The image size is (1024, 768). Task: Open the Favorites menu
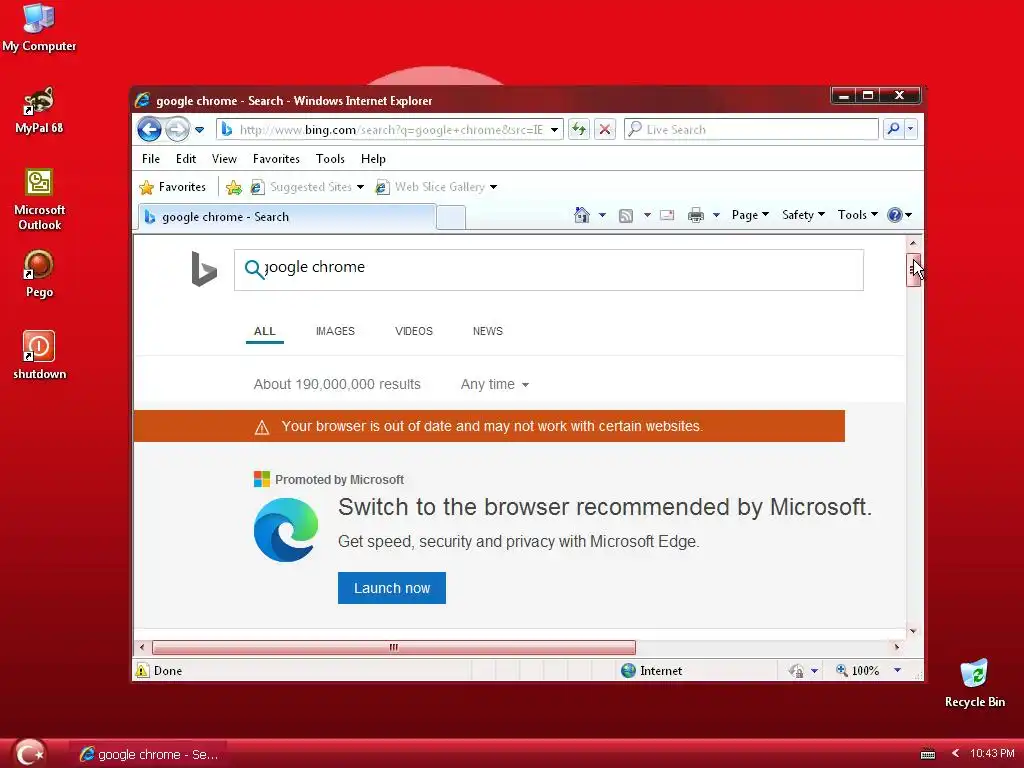(276, 159)
